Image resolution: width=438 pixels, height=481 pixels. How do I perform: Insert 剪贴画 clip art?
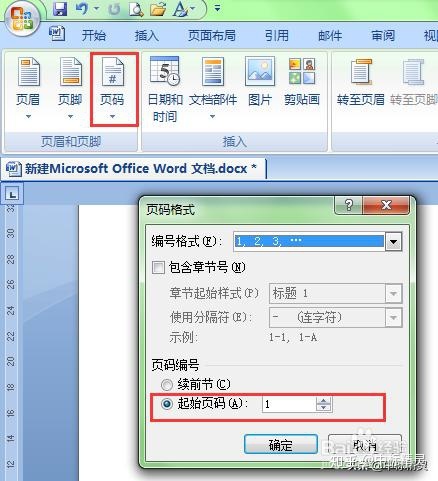302,82
